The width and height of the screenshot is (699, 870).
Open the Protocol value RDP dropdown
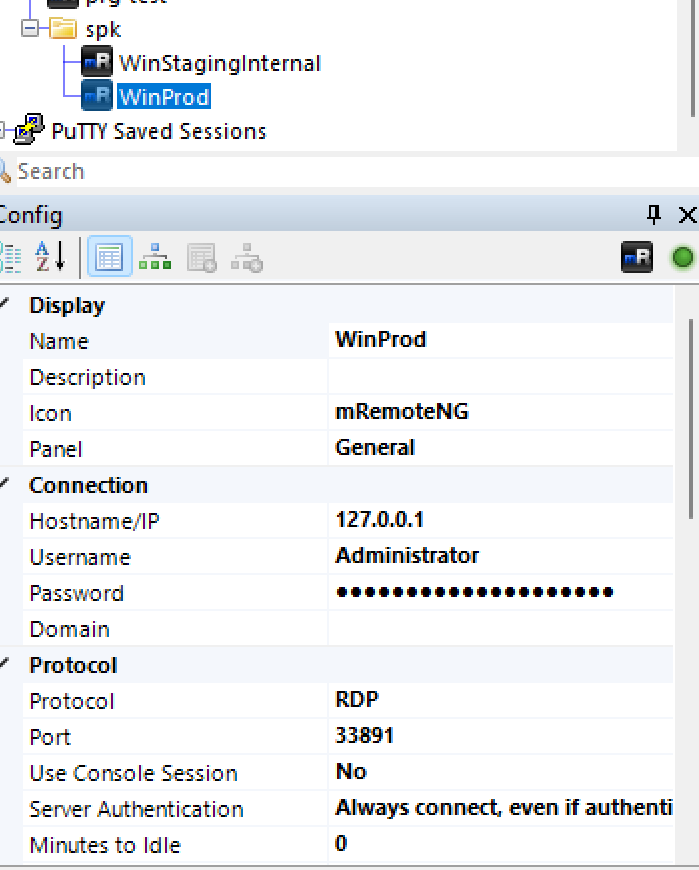501,700
